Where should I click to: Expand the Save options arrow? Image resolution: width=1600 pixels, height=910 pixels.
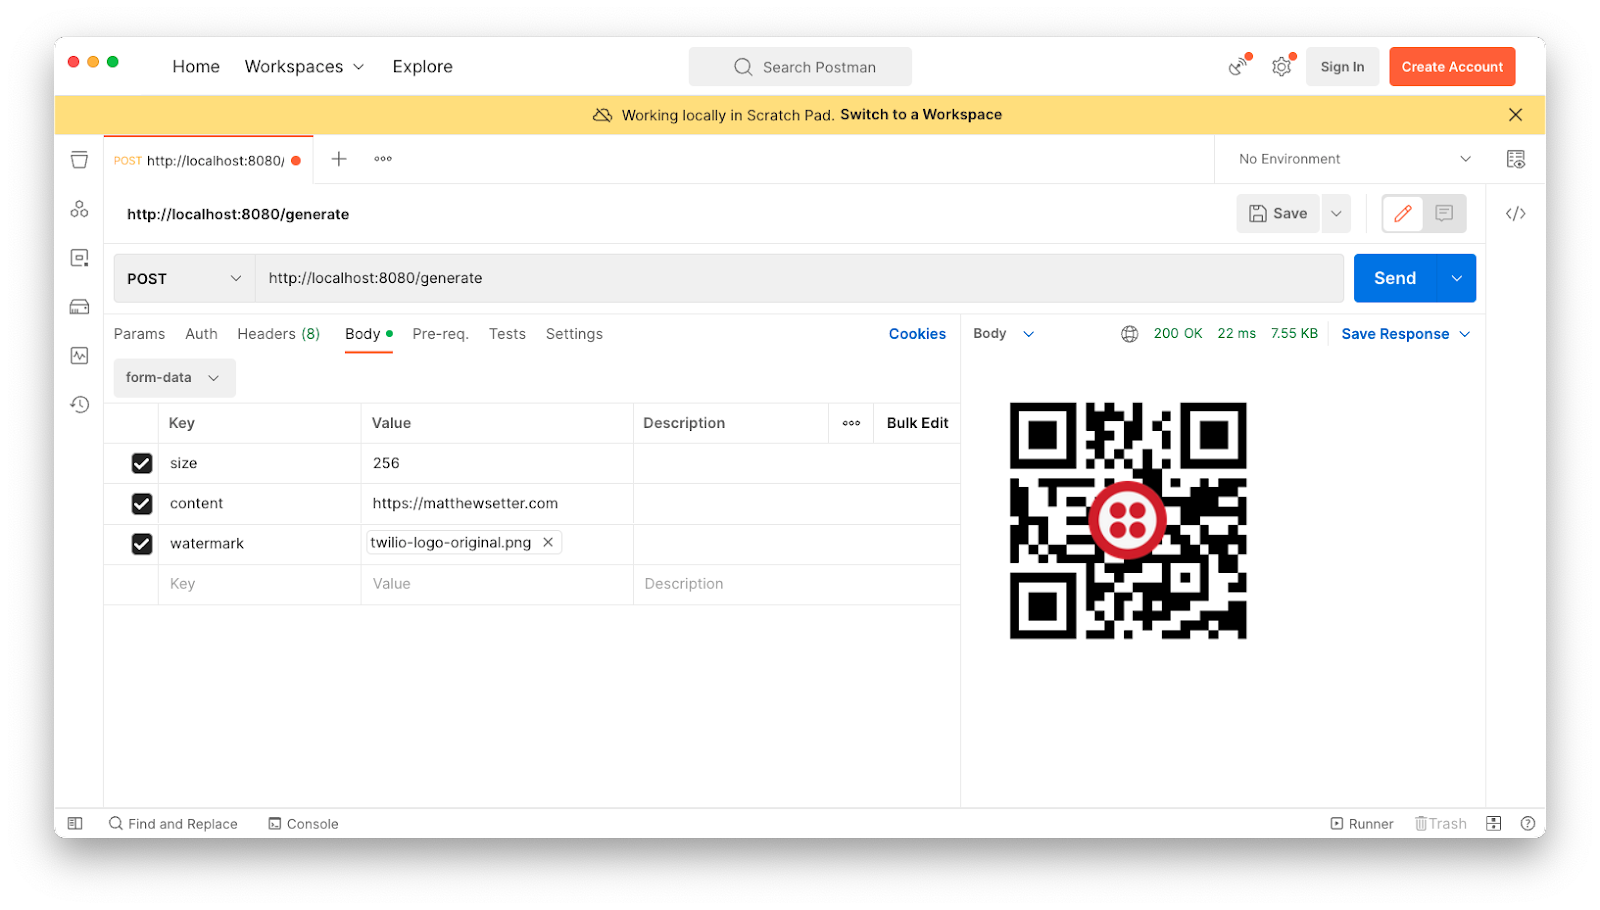pos(1336,213)
